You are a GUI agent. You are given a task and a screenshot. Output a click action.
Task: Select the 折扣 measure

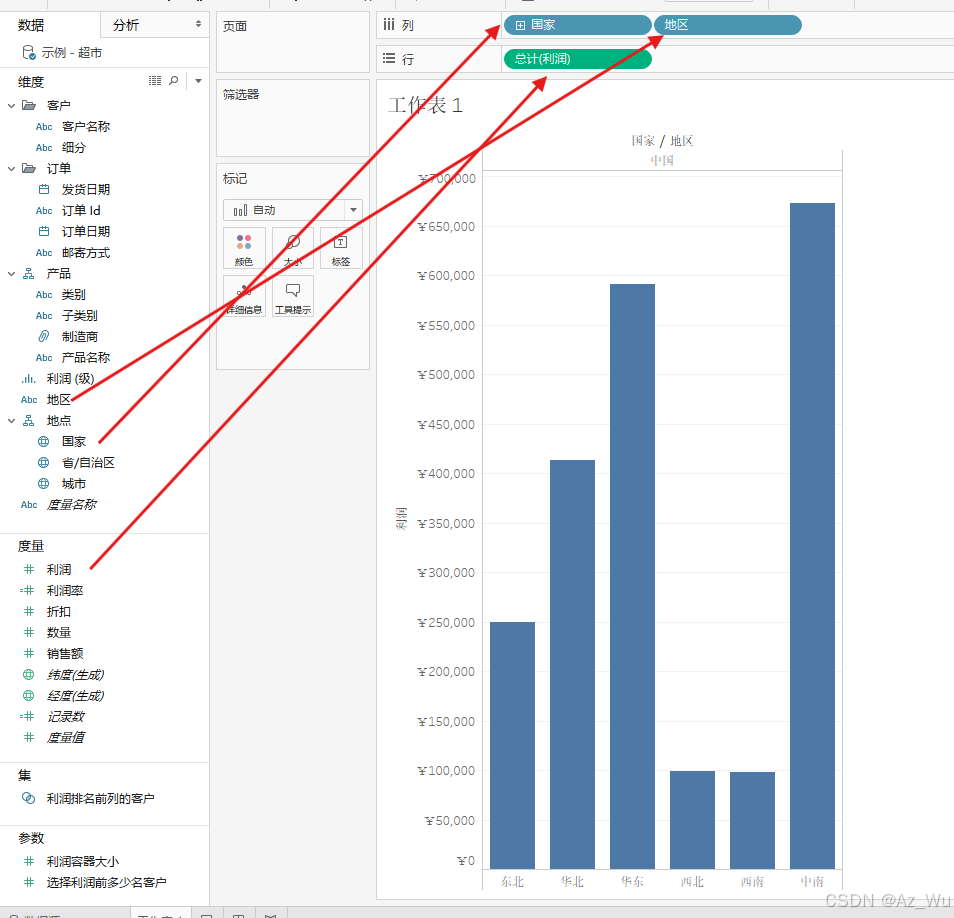pyautogui.click(x=59, y=611)
